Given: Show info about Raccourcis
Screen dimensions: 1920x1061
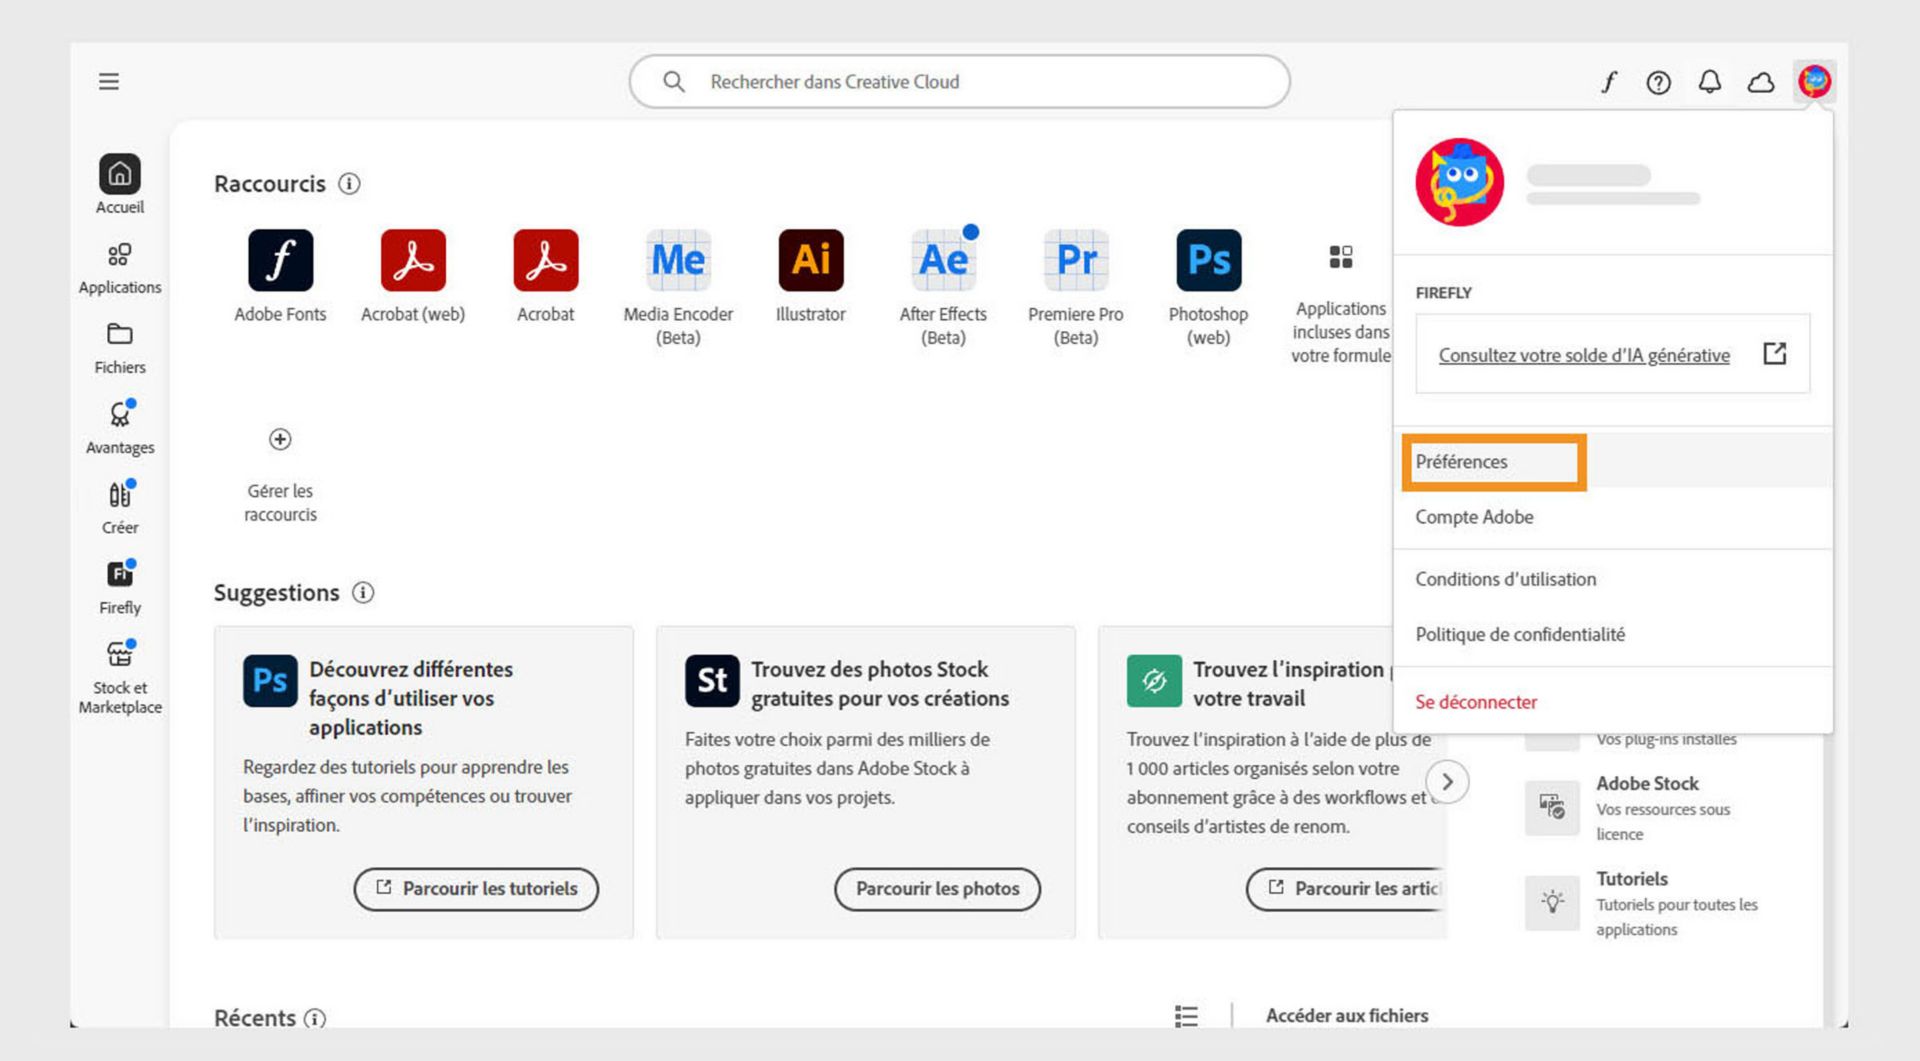Looking at the screenshot, I should coord(349,184).
